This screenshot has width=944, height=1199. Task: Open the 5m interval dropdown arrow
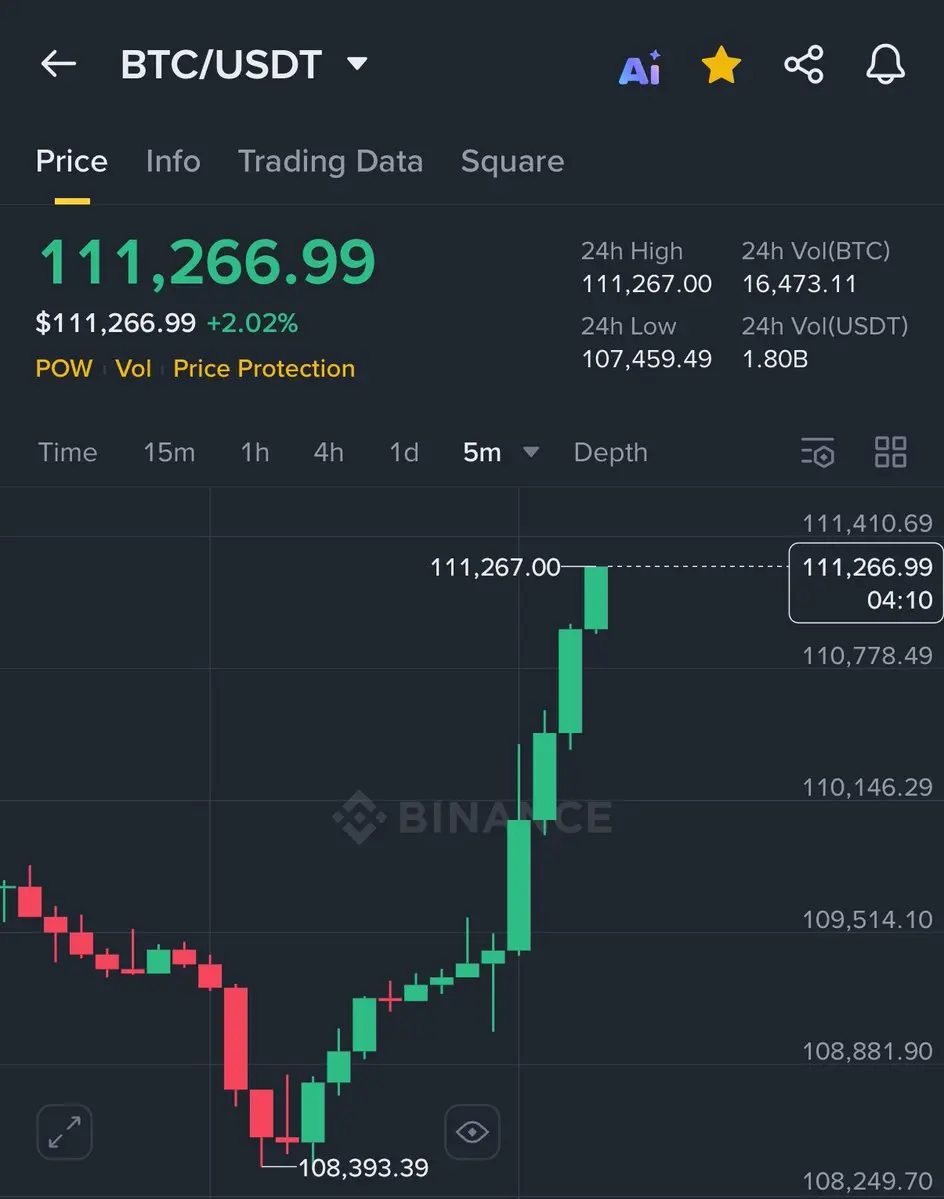pos(530,452)
